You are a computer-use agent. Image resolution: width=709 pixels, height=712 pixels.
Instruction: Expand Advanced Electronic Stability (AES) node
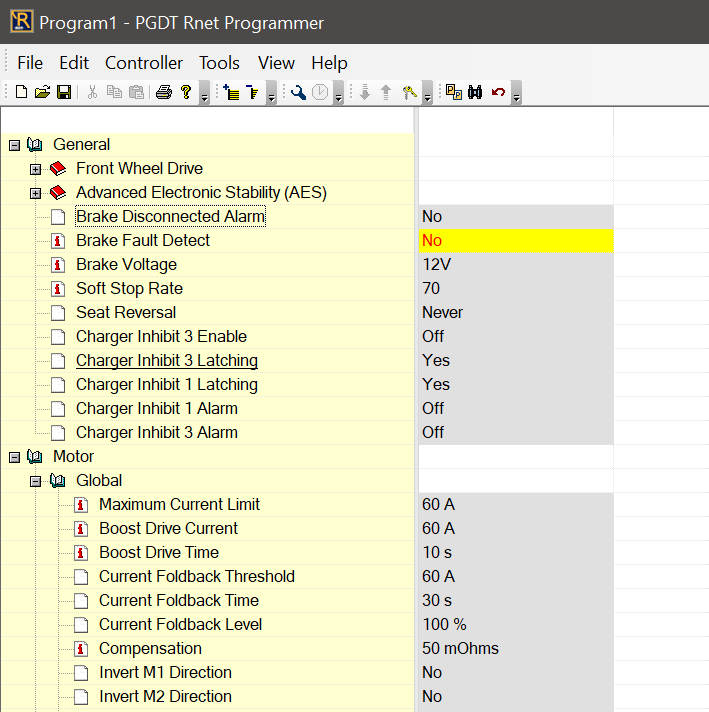tap(36, 193)
